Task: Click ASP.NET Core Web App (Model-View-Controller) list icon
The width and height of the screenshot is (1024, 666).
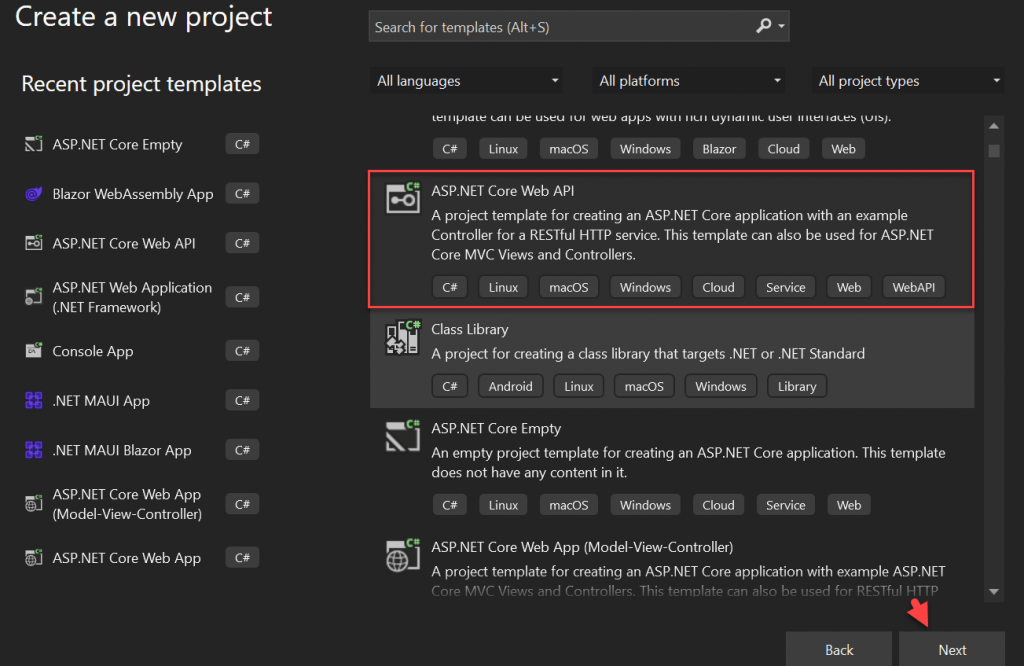Action: point(403,555)
